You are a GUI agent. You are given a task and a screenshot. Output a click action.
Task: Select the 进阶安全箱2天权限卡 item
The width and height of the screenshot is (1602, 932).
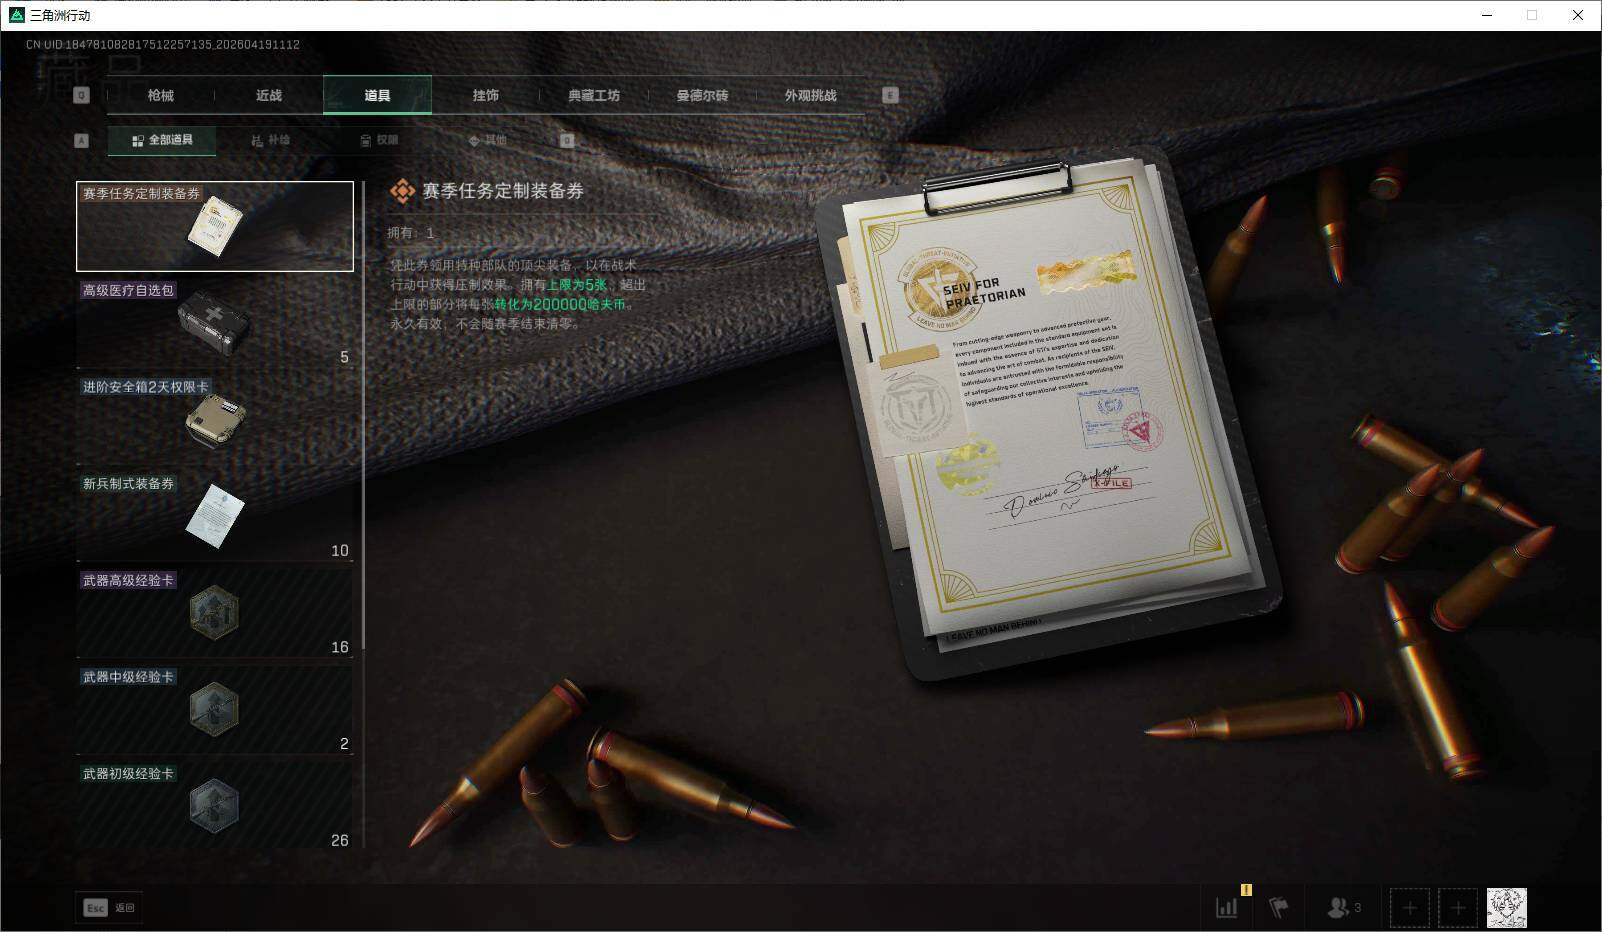(215, 420)
